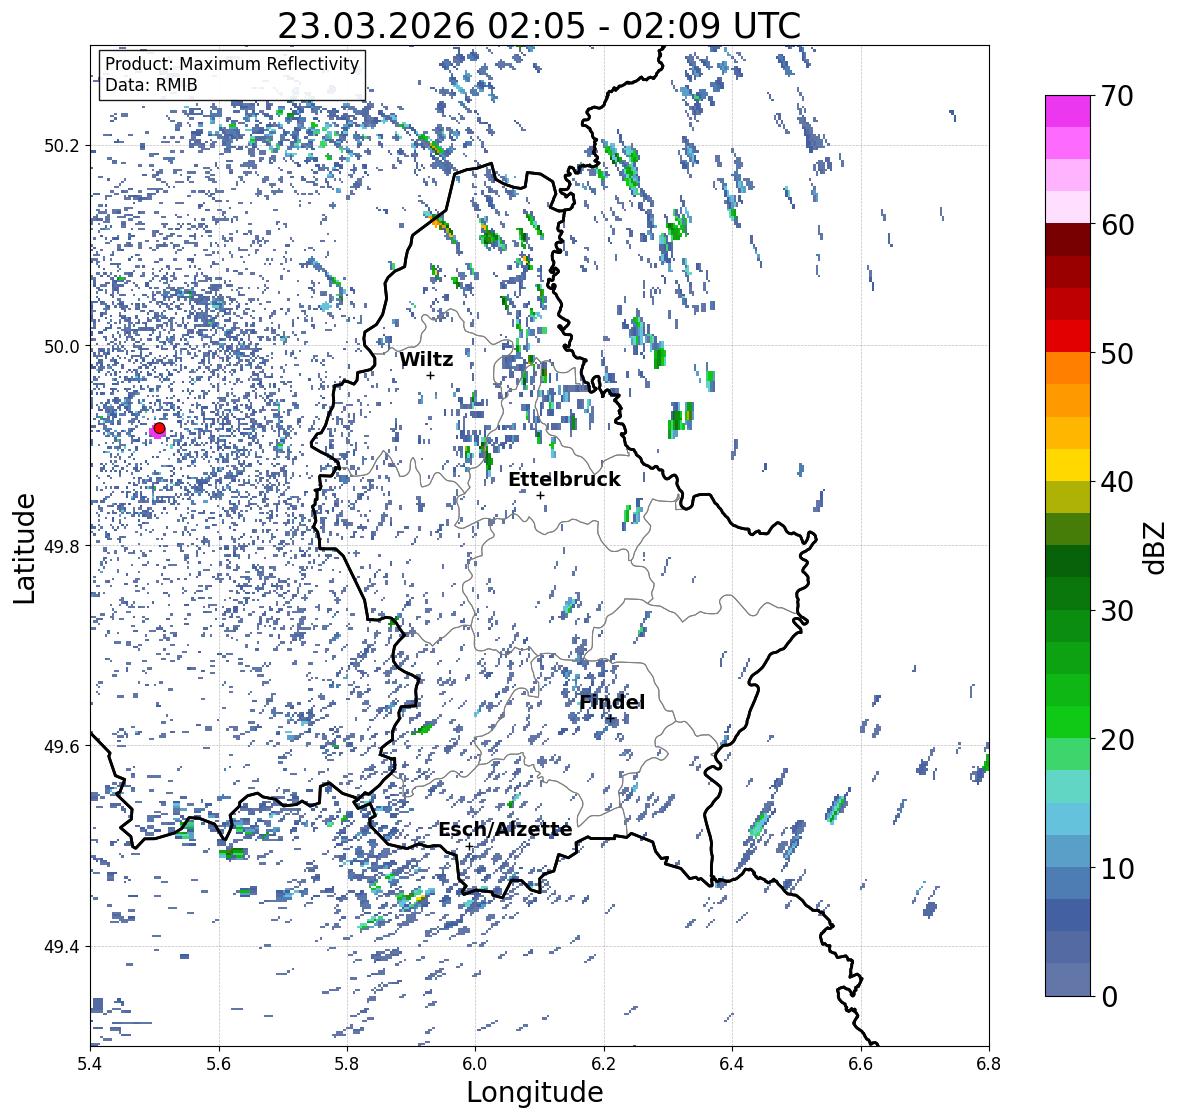Select the Ettelbruck city label
The width and height of the screenshot is (1179, 1117).
(x=564, y=479)
